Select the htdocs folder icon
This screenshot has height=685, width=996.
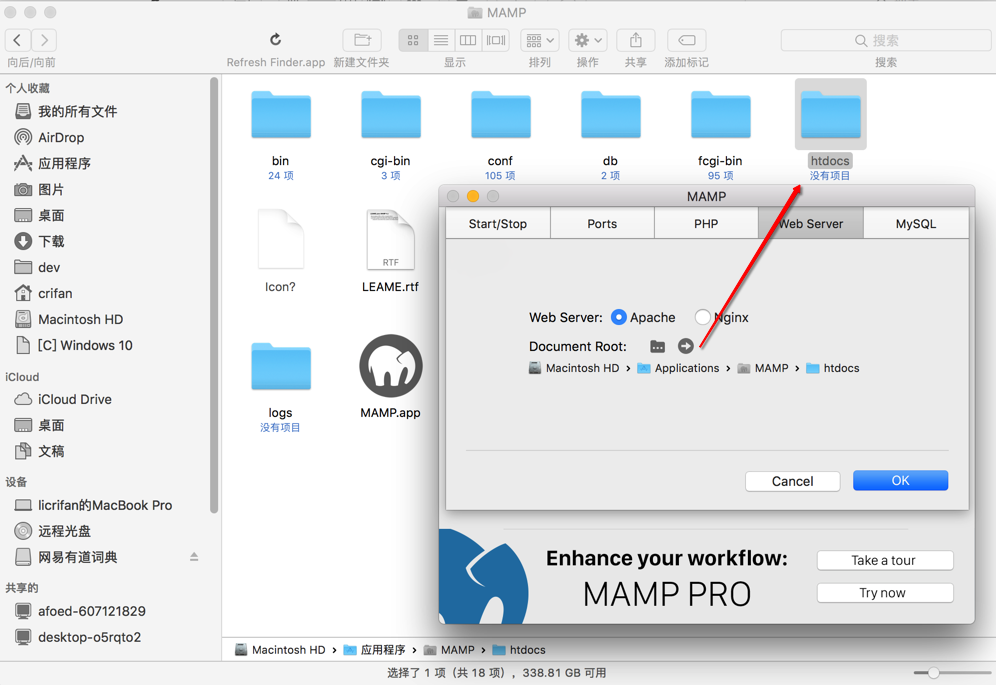pyautogui.click(x=830, y=116)
